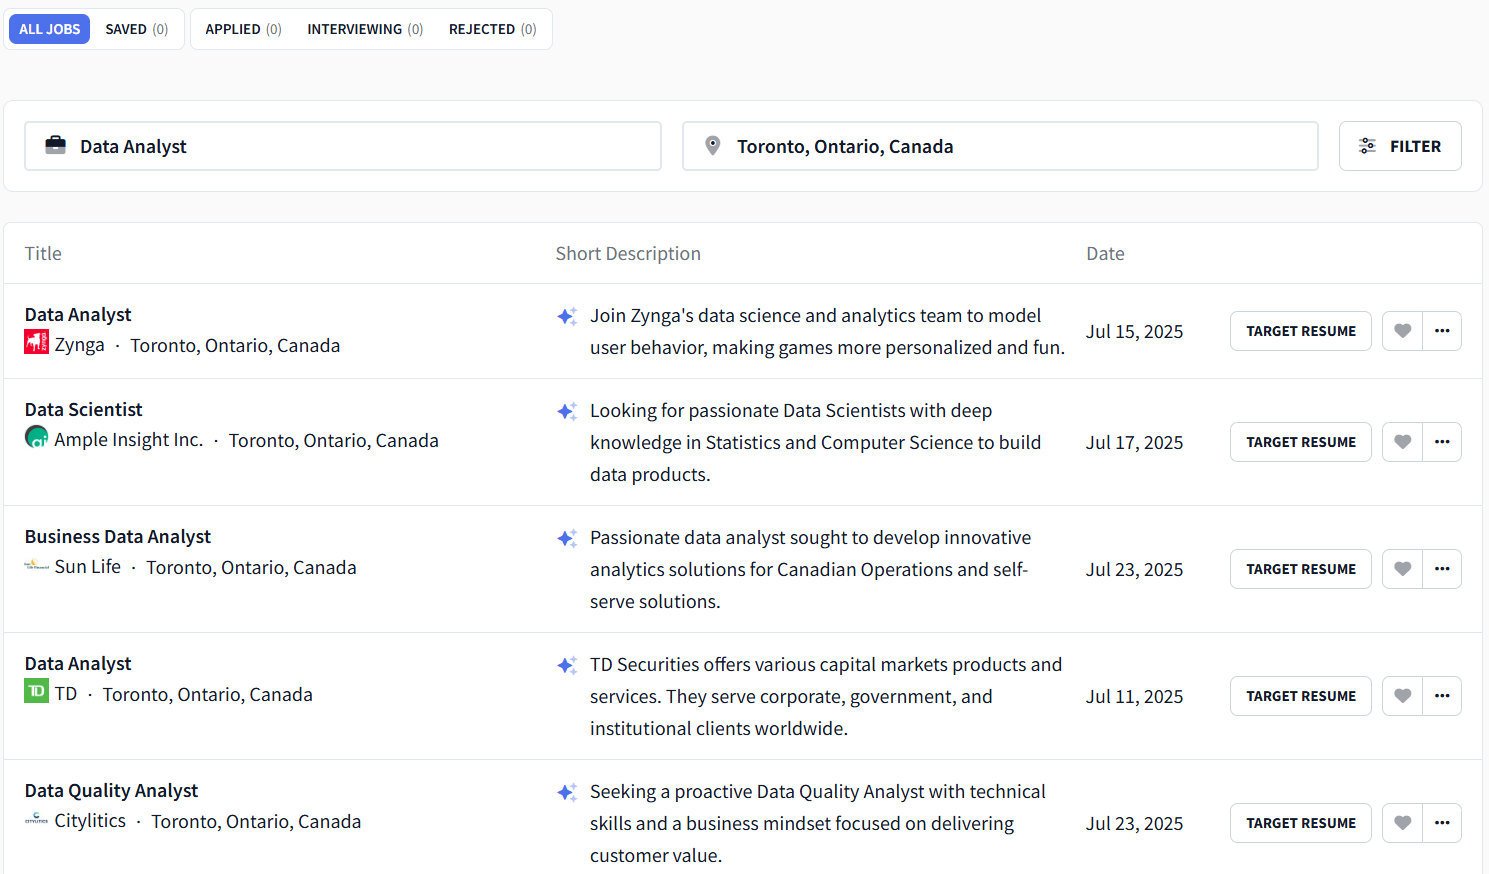Heart the TD Data Analyst job

[1402, 696]
